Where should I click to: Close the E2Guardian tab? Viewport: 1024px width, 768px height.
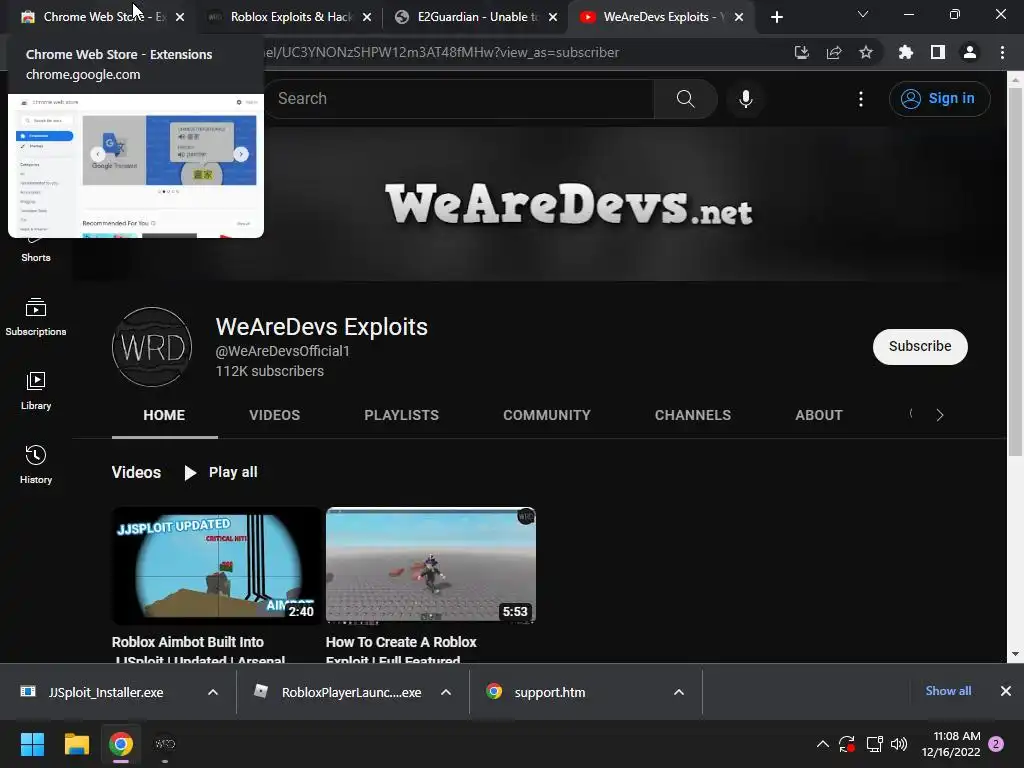pyautogui.click(x=553, y=17)
